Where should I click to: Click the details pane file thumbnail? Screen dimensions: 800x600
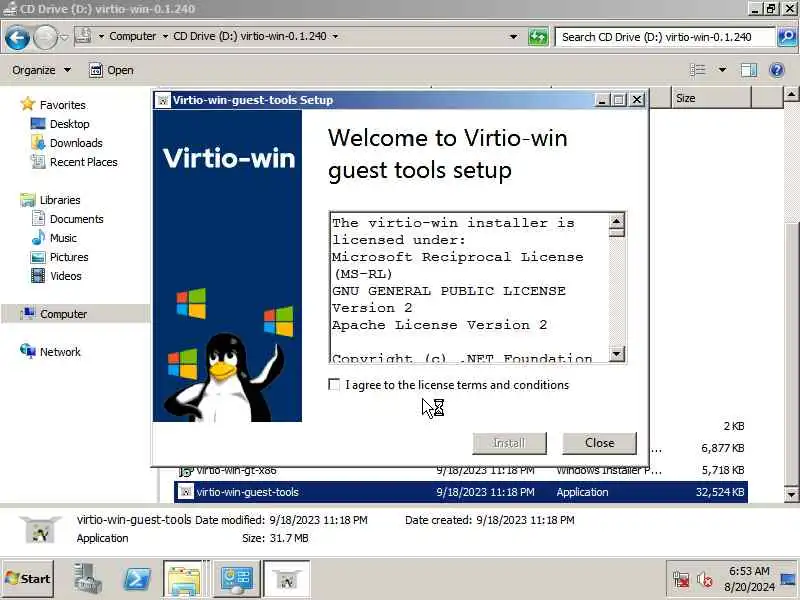click(40, 529)
